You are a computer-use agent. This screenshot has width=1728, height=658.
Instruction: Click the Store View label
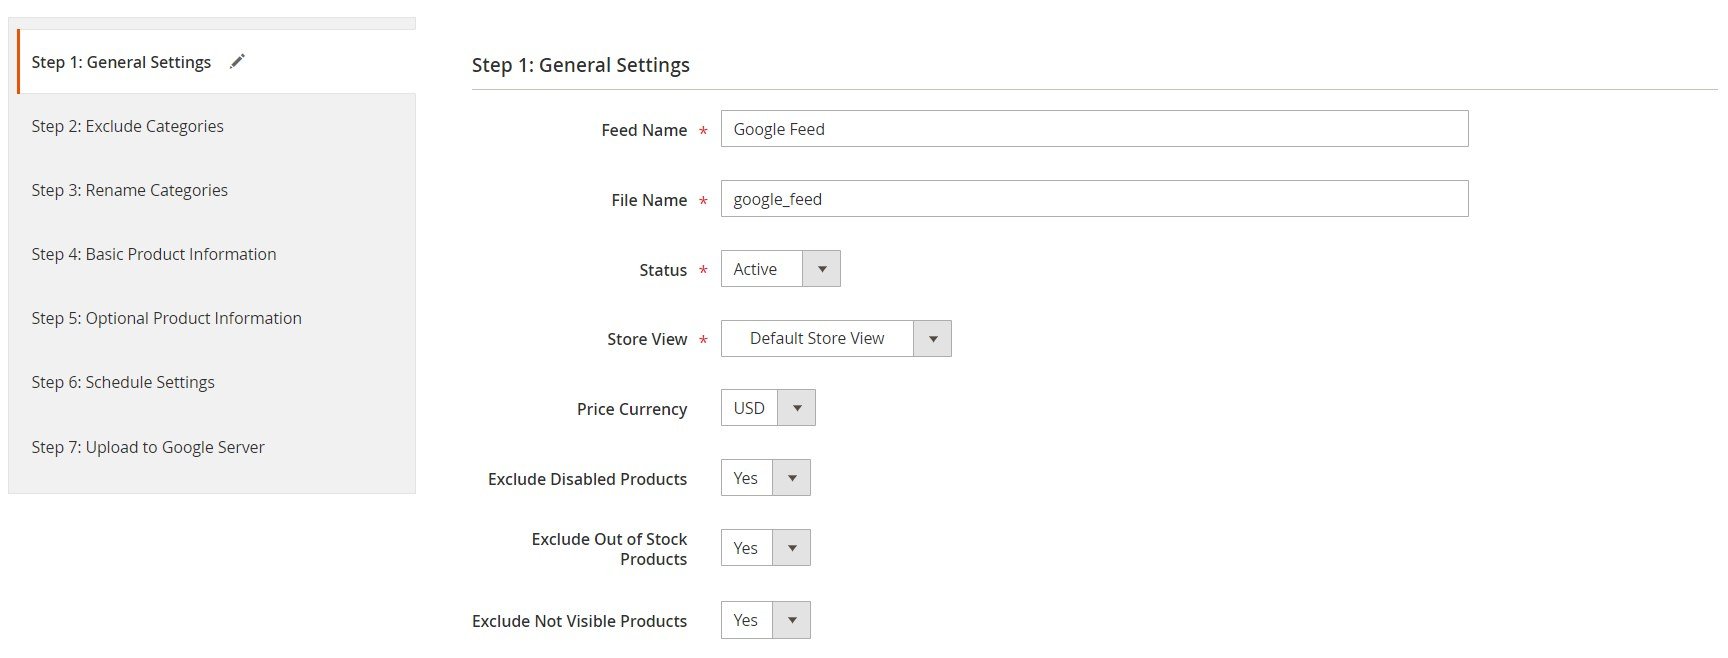point(647,339)
